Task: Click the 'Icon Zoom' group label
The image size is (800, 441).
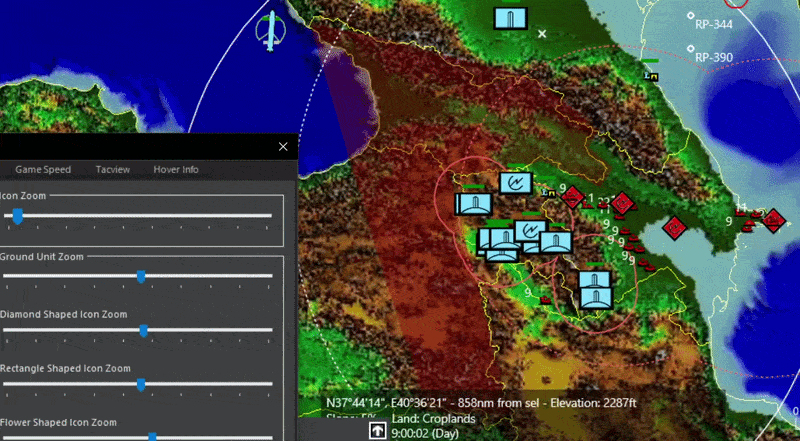Action: tap(23, 196)
